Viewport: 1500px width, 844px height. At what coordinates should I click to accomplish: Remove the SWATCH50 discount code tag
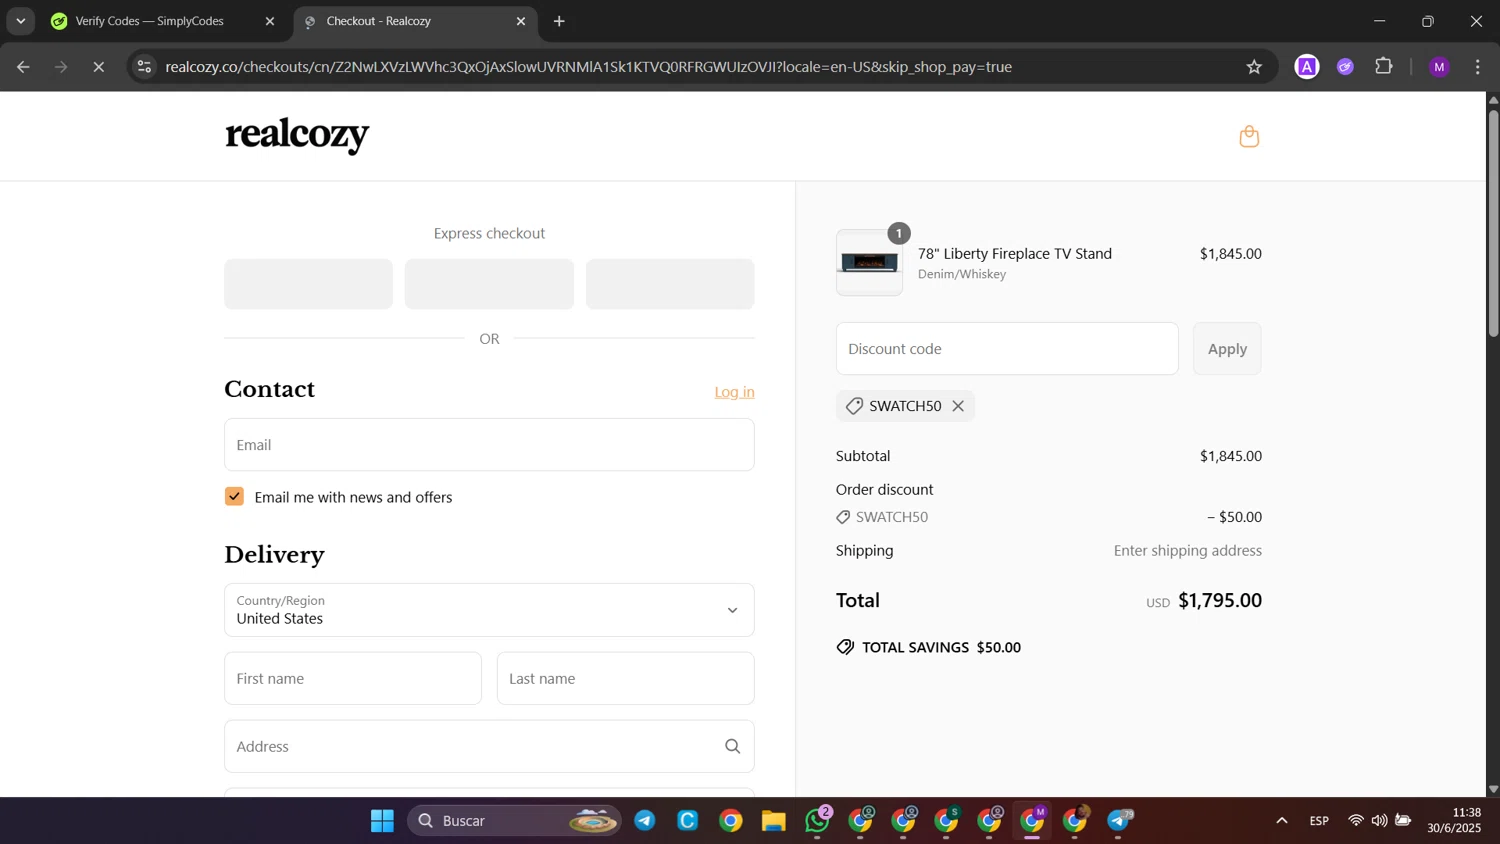[958, 406]
